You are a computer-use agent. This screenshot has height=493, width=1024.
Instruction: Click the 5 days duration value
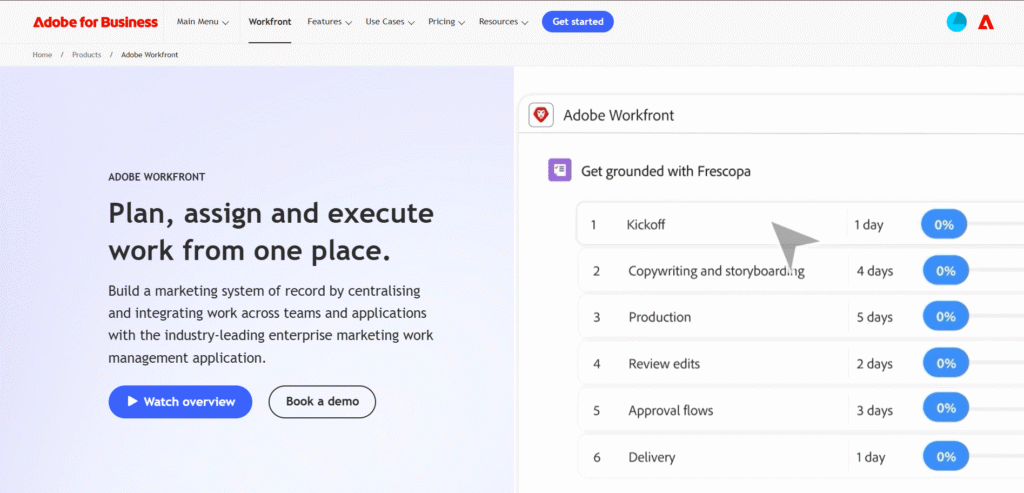(x=875, y=317)
